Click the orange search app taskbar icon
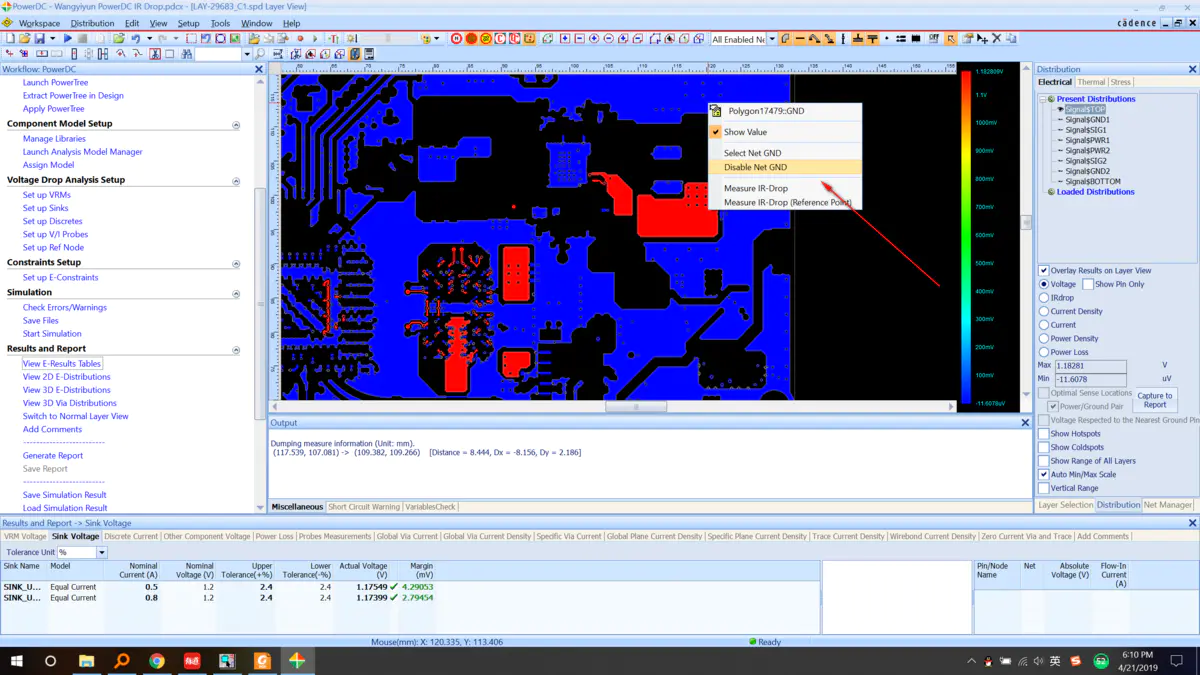The image size is (1200, 675). (122, 661)
